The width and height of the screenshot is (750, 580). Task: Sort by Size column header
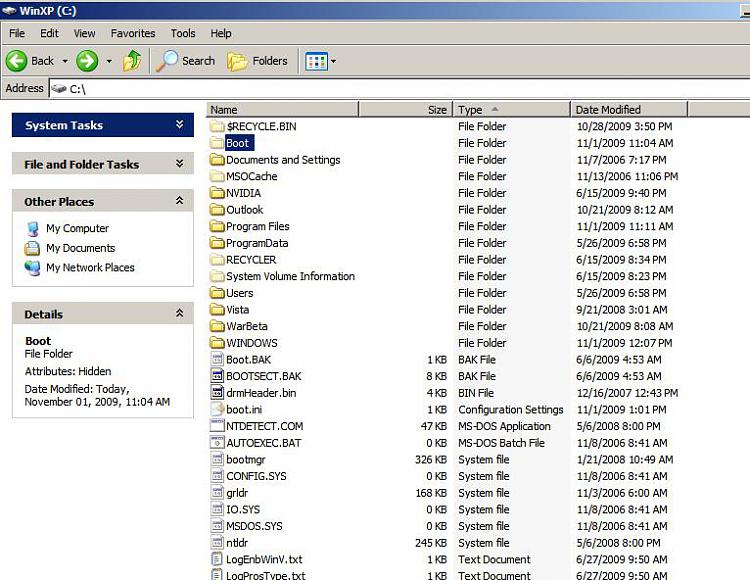click(405, 109)
